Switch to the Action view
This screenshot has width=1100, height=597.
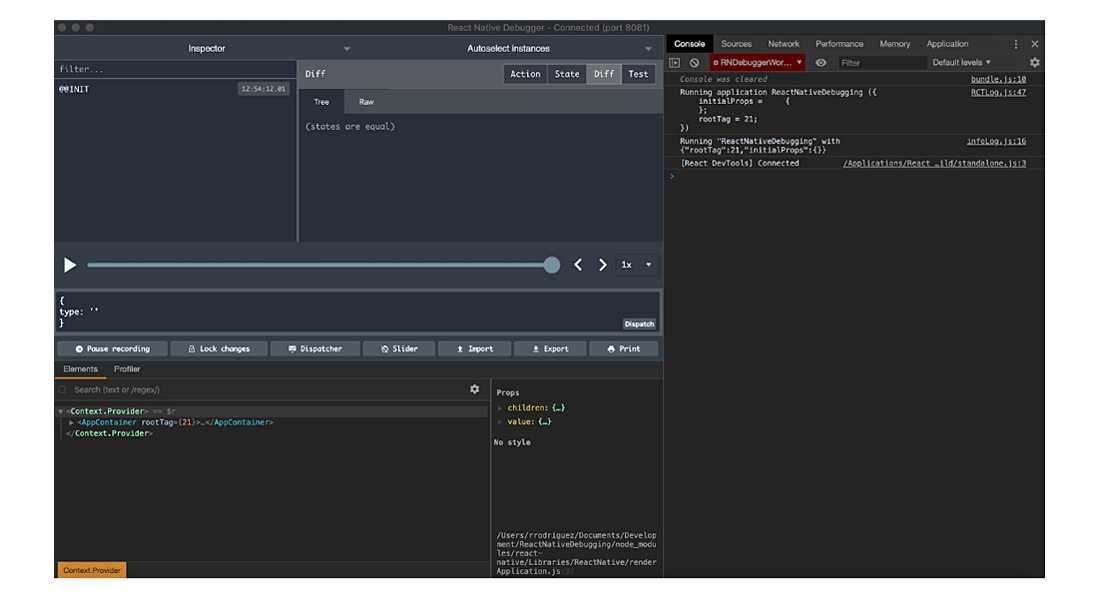click(525, 74)
